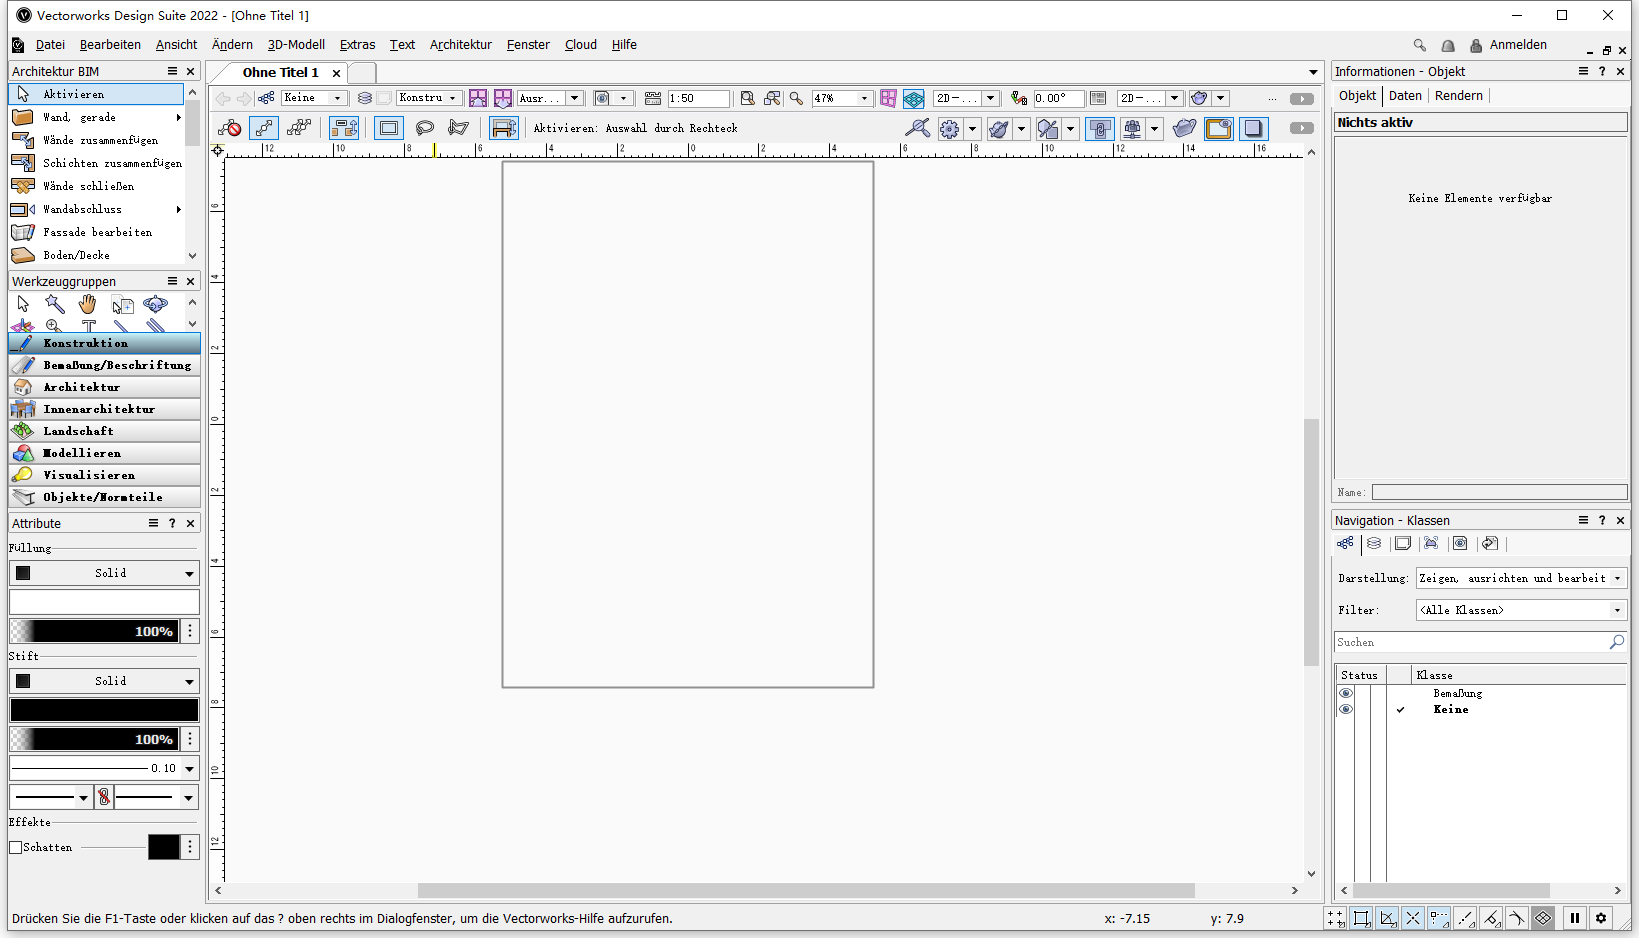Click the shadow color black swatch
This screenshot has width=1639, height=938.
click(163, 847)
